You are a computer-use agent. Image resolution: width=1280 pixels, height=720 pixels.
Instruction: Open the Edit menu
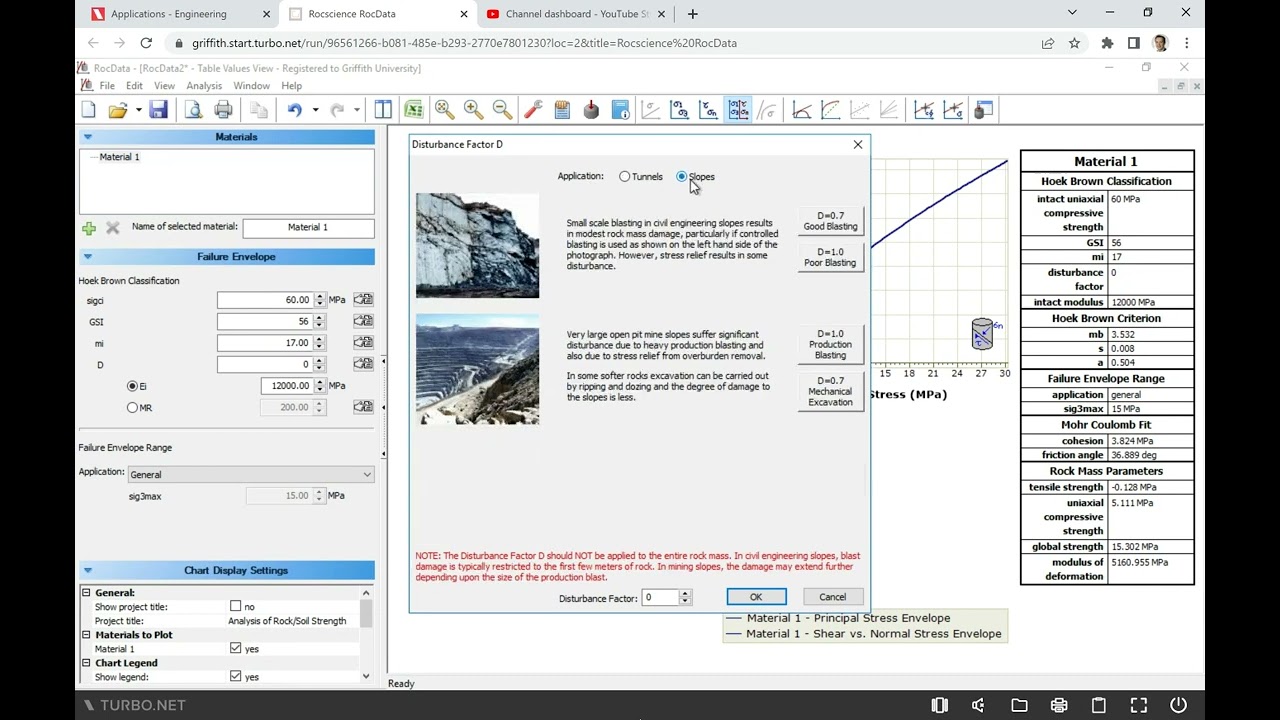pos(134,86)
